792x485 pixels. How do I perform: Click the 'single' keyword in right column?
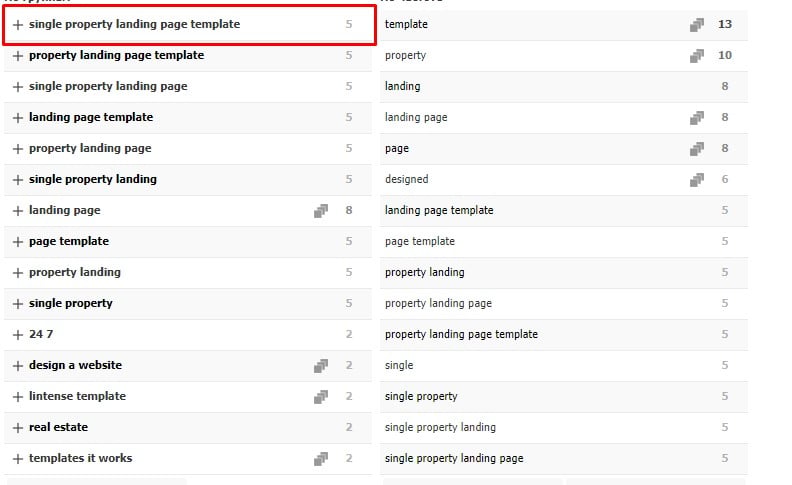[399, 365]
